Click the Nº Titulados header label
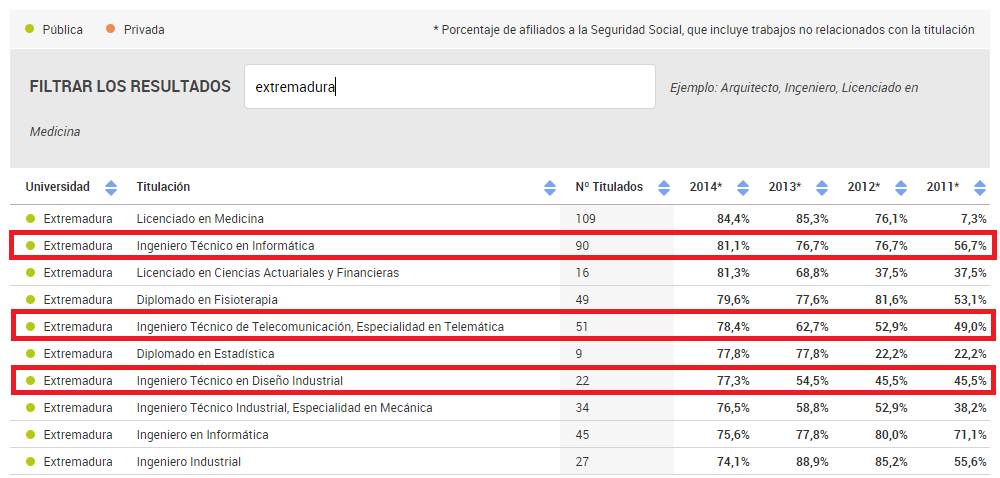The height and width of the screenshot is (478, 1000). coord(609,187)
